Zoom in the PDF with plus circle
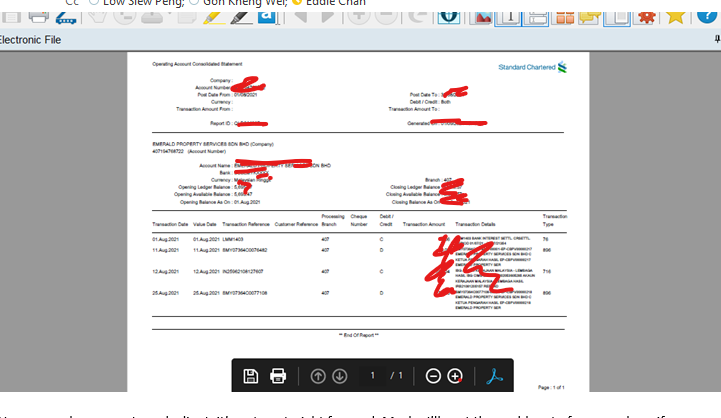 coord(455,376)
